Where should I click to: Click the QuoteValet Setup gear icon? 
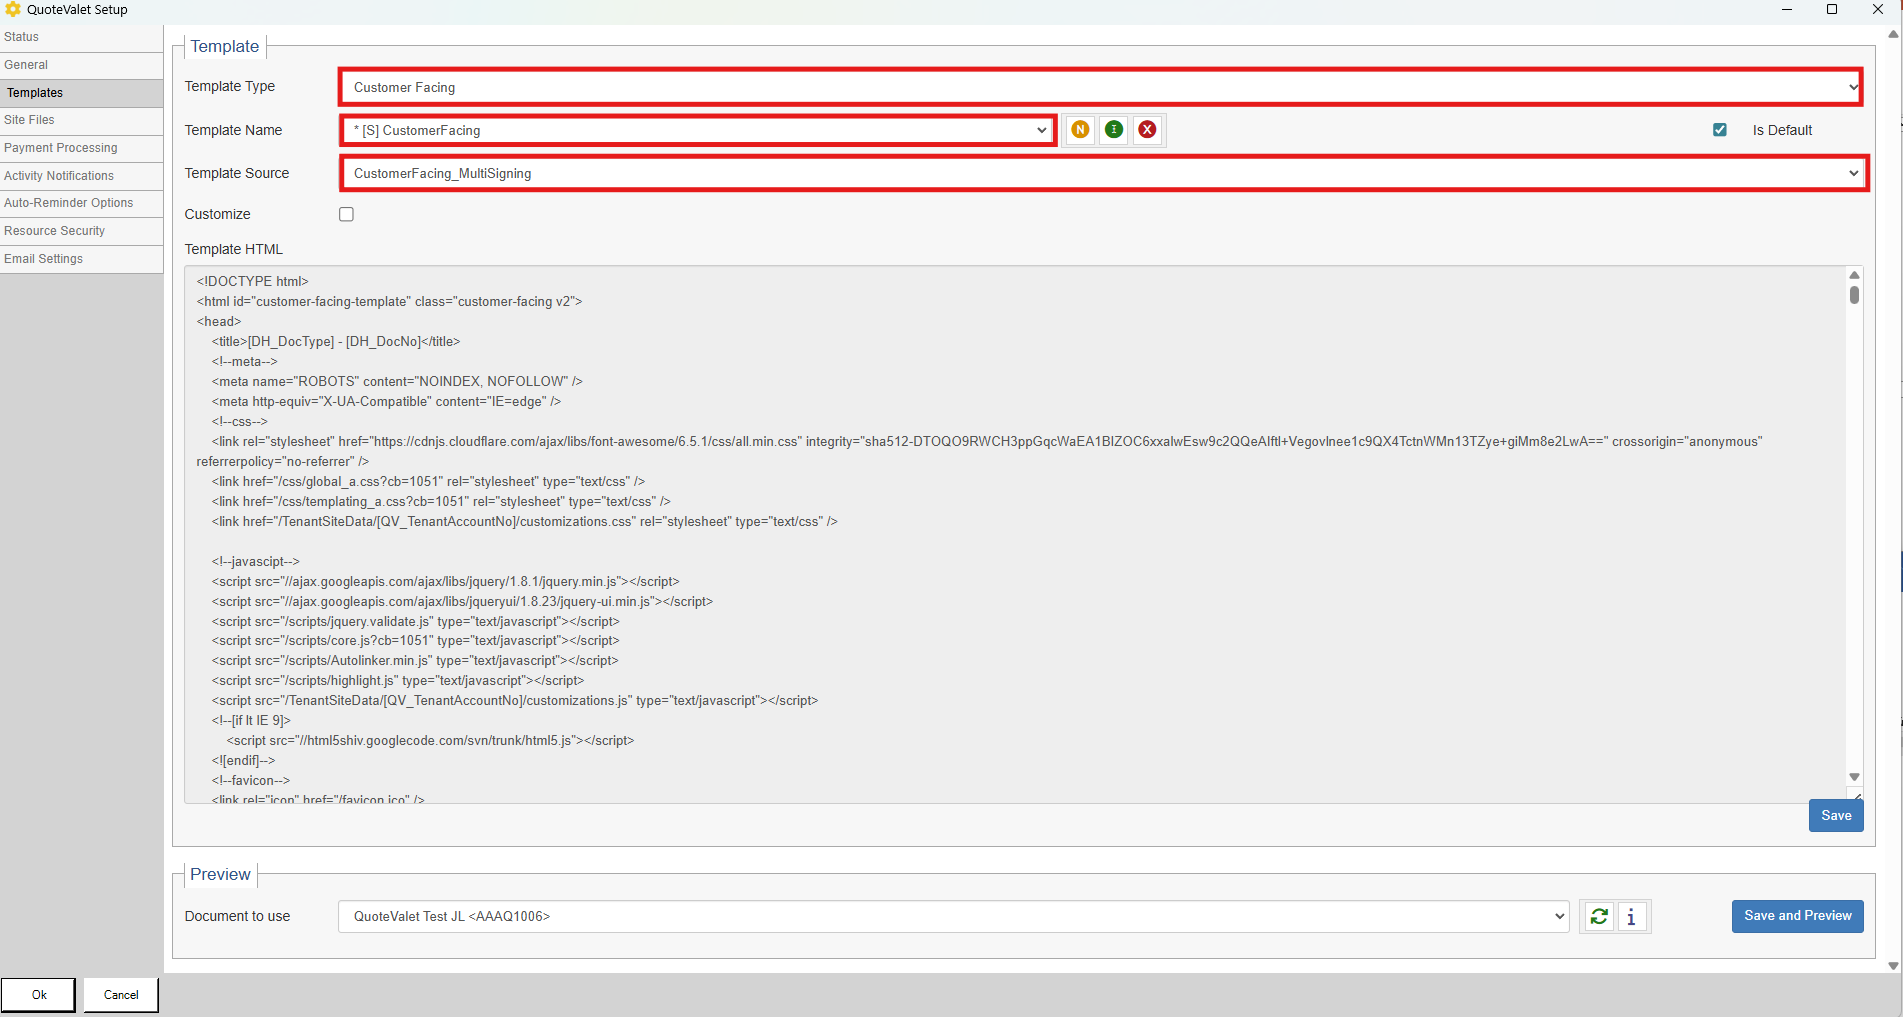[x=13, y=10]
